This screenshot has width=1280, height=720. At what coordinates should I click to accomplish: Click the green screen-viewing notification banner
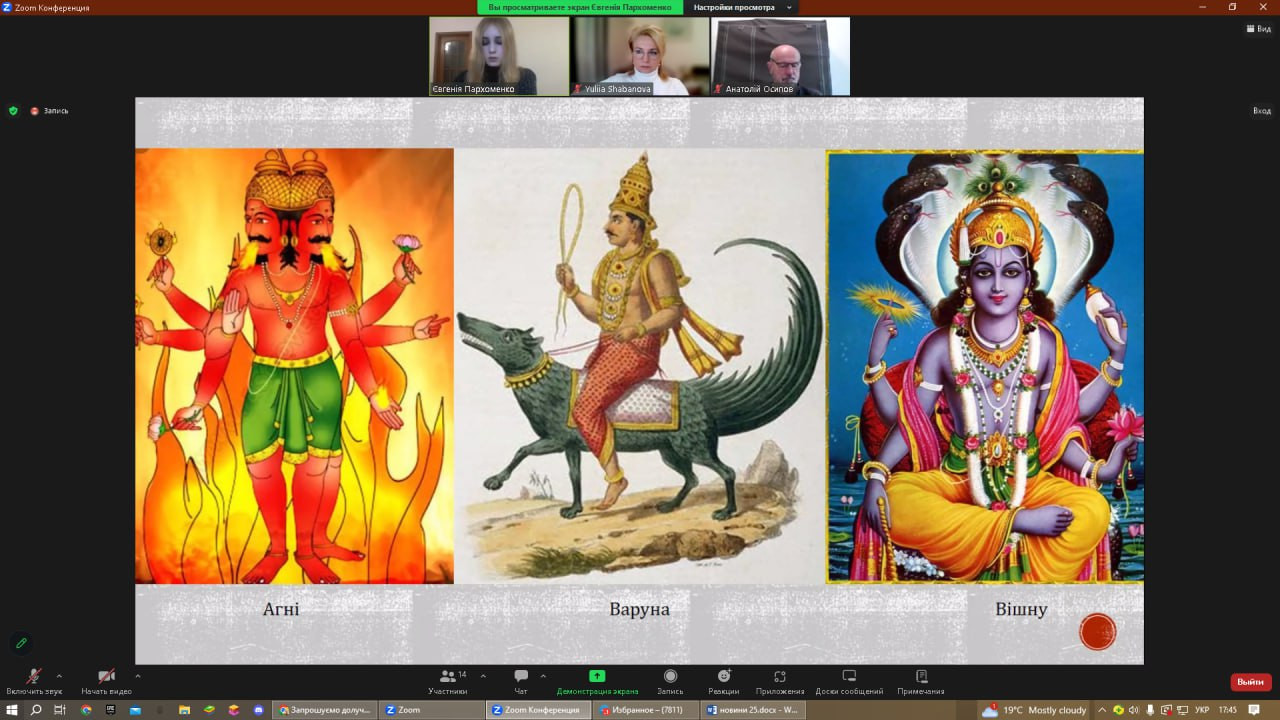(x=580, y=7)
